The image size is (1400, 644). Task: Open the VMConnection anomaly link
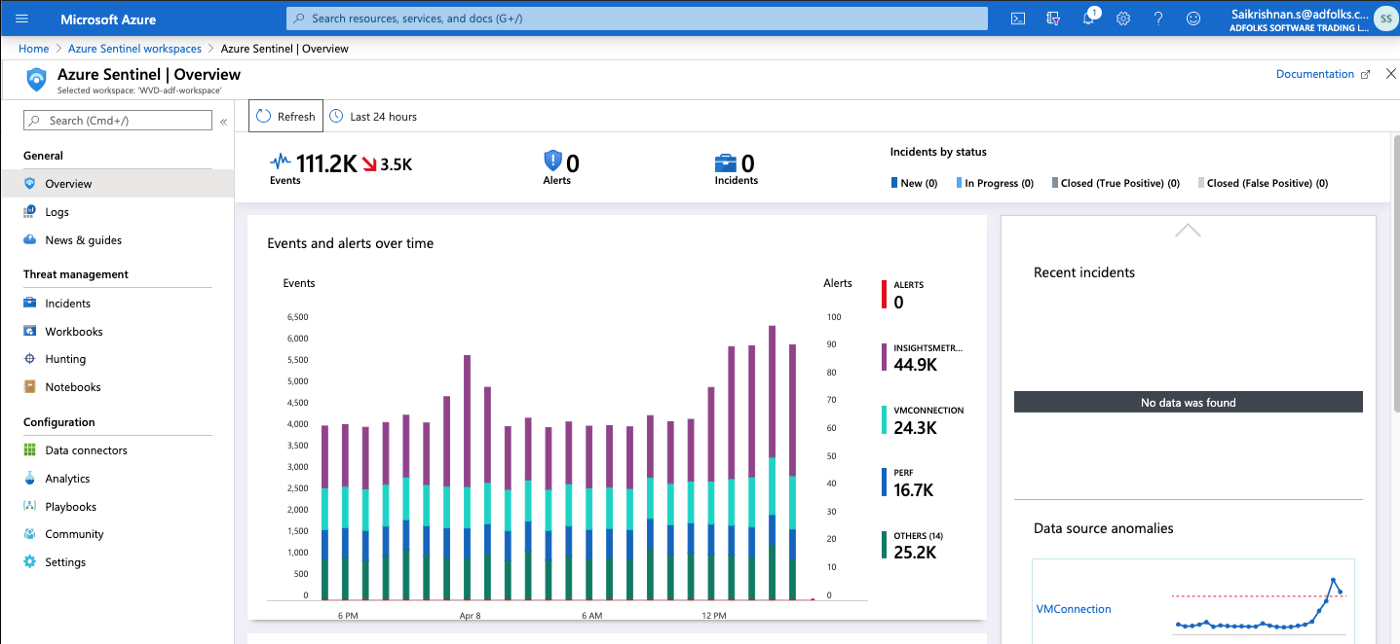(x=1073, y=609)
